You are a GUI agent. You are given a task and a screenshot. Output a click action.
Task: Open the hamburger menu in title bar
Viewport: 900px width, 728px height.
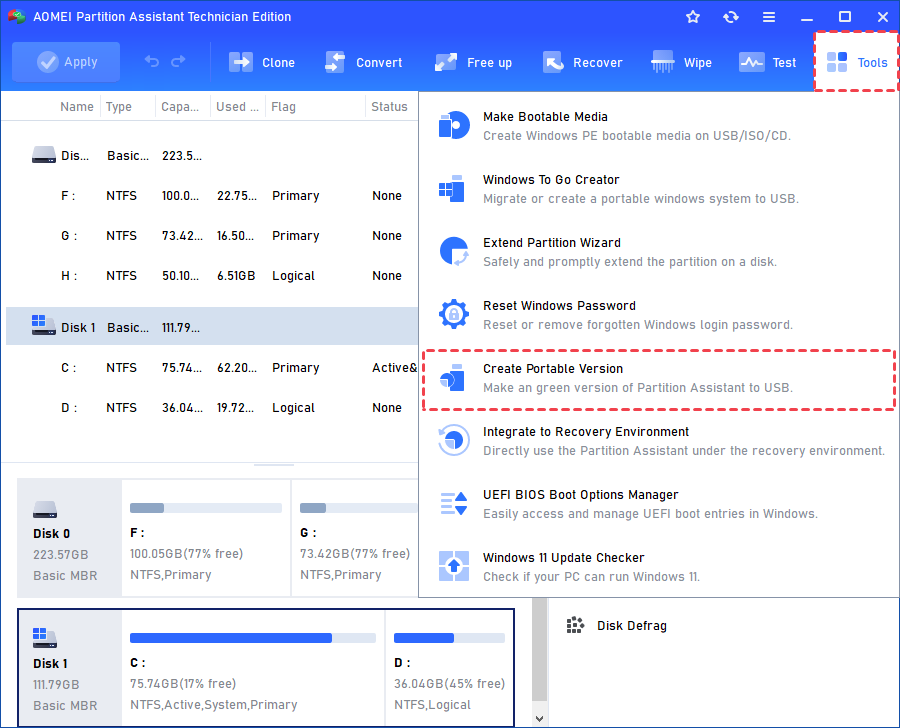point(769,17)
